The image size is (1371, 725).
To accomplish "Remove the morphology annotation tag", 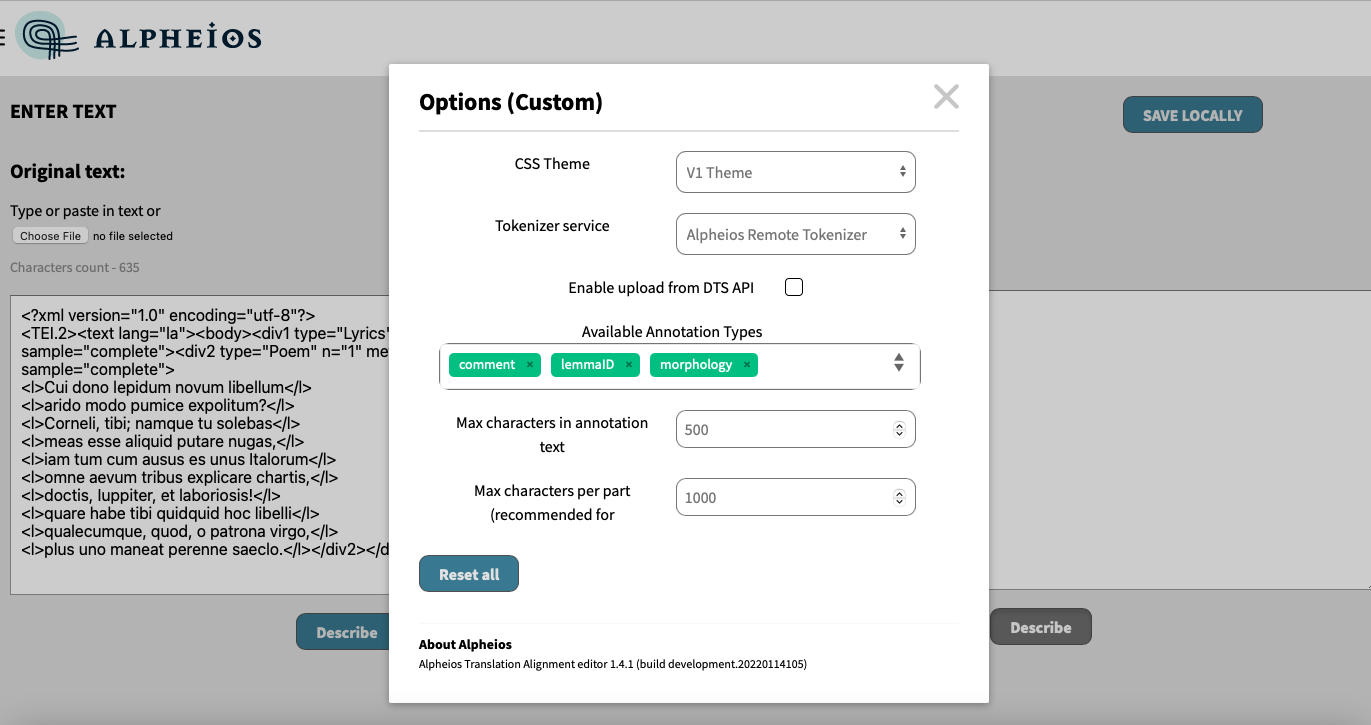I will [746, 365].
